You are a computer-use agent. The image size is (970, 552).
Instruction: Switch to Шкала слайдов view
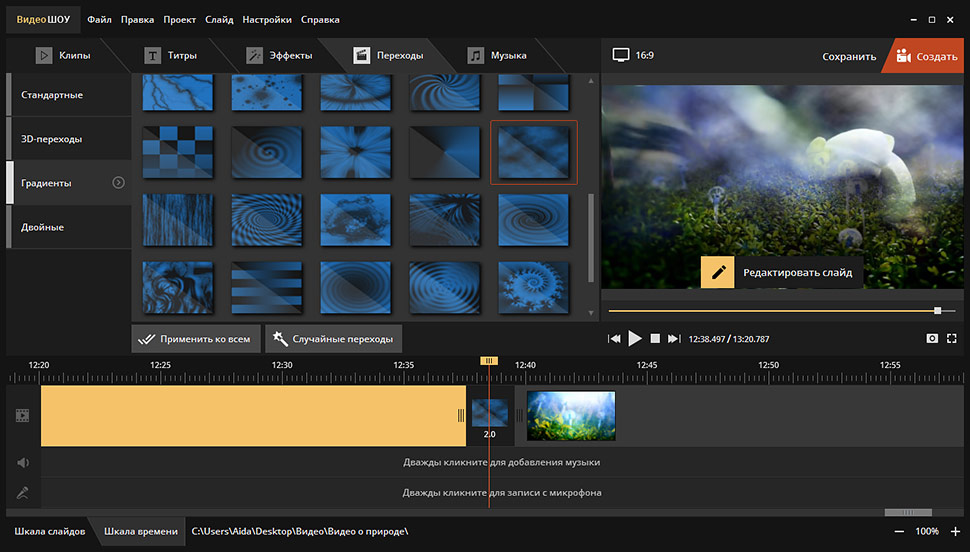point(49,531)
